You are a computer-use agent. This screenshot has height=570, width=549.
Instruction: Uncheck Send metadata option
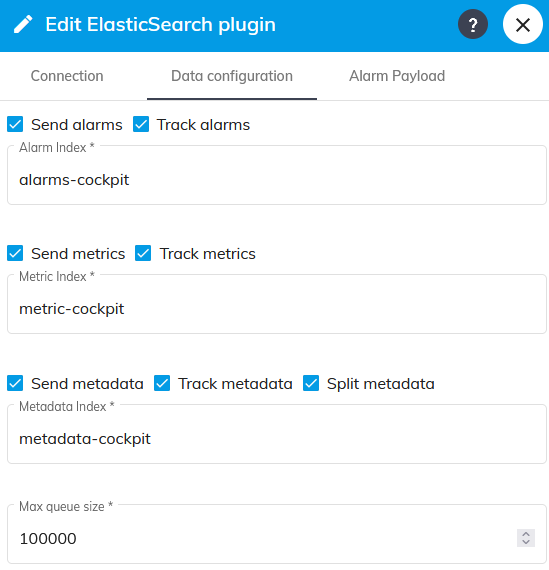[x=15, y=384]
